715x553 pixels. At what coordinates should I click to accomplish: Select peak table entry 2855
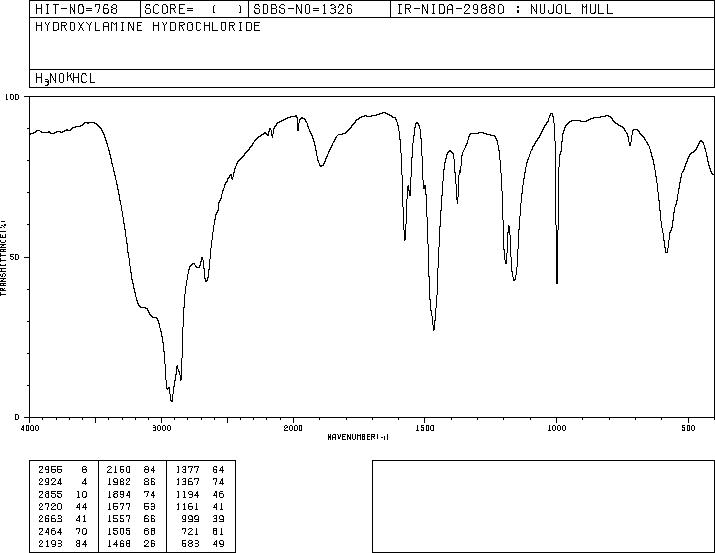click(50, 494)
